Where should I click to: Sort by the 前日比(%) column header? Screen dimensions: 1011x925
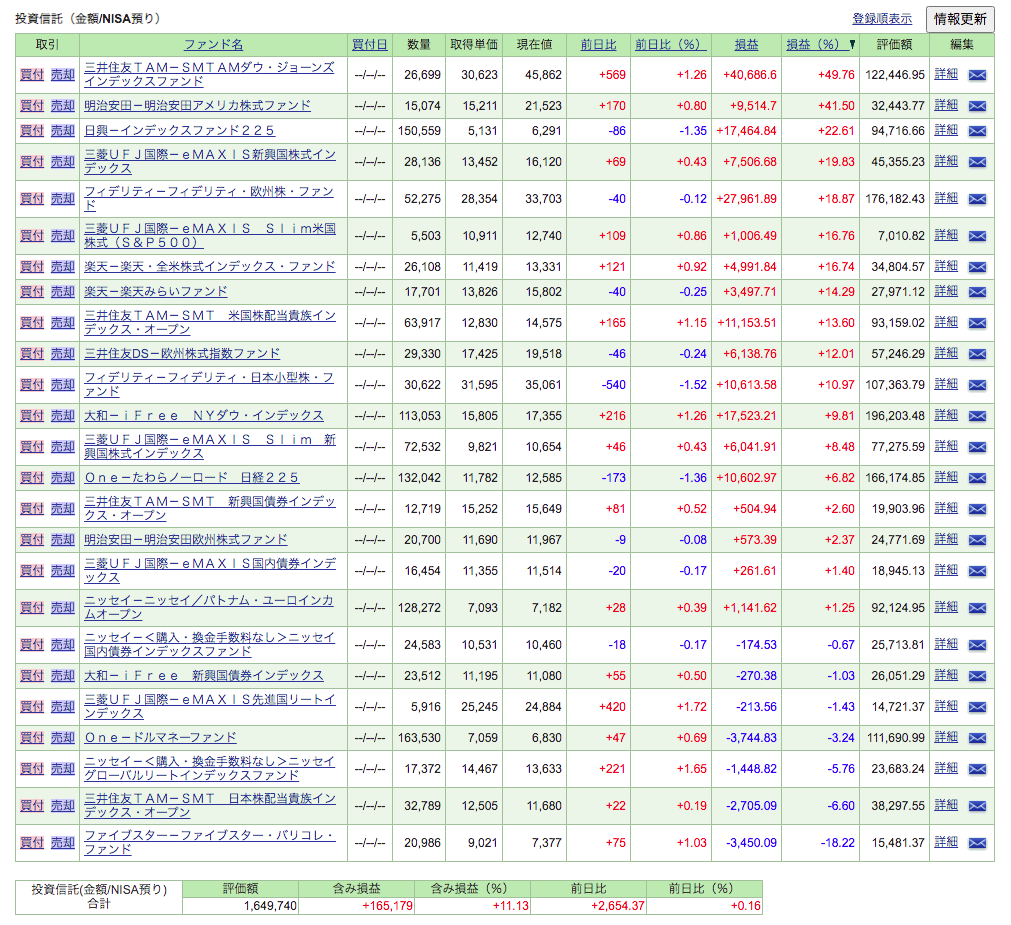(671, 44)
